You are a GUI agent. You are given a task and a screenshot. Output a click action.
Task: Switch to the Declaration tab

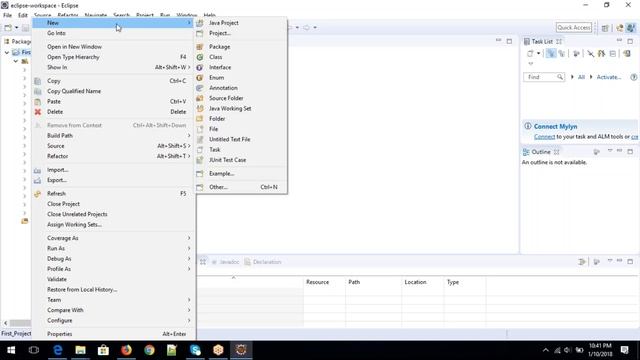tap(263, 262)
